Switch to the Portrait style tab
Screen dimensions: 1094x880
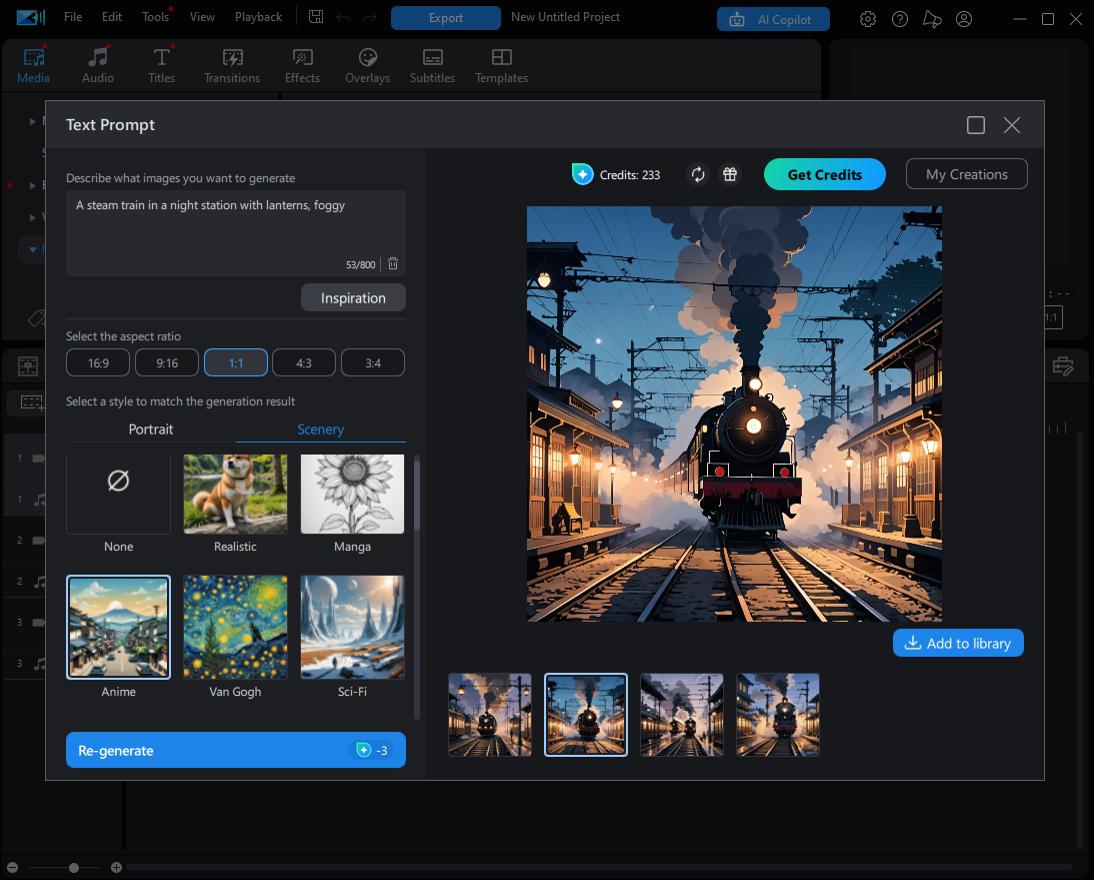pos(151,429)
